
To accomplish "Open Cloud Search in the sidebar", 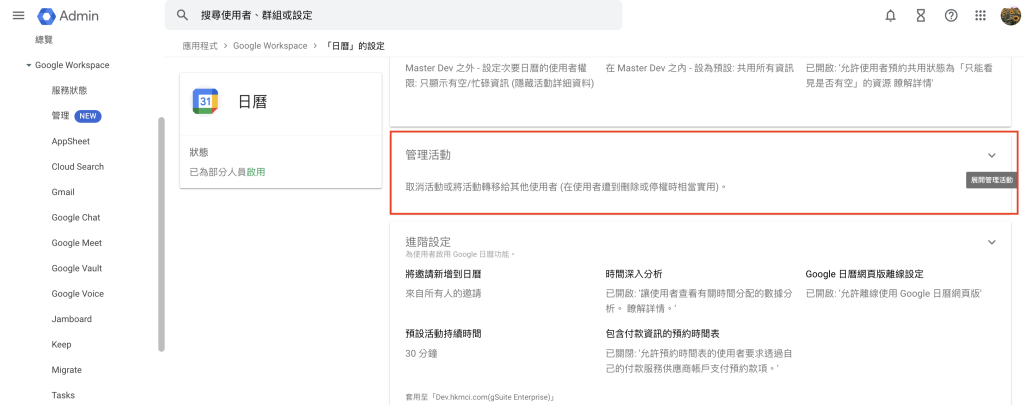I will tap(78, 167).
